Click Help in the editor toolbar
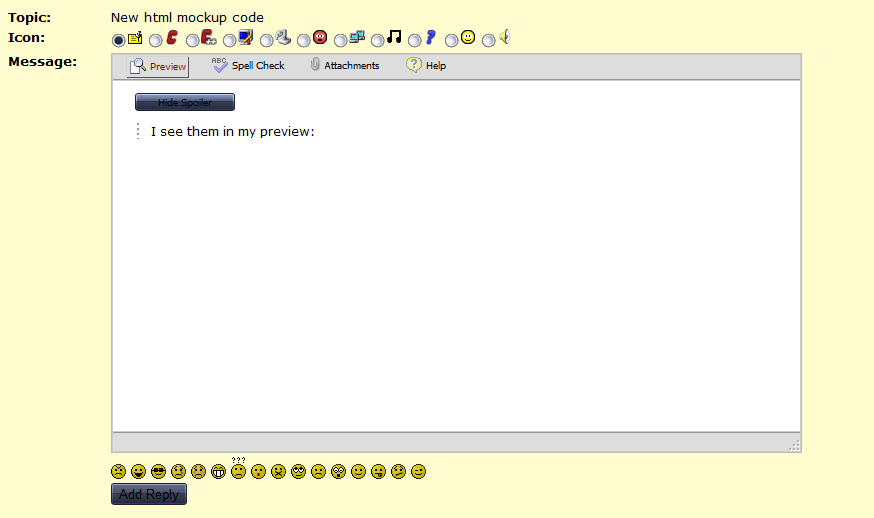This screenshot has width=874, height=518. [x=426, y=66]
